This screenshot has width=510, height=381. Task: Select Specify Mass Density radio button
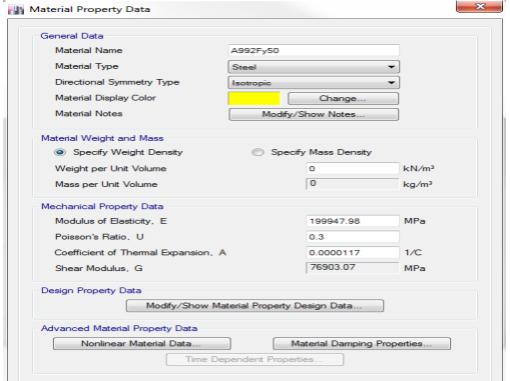click(x=258, y=153)
